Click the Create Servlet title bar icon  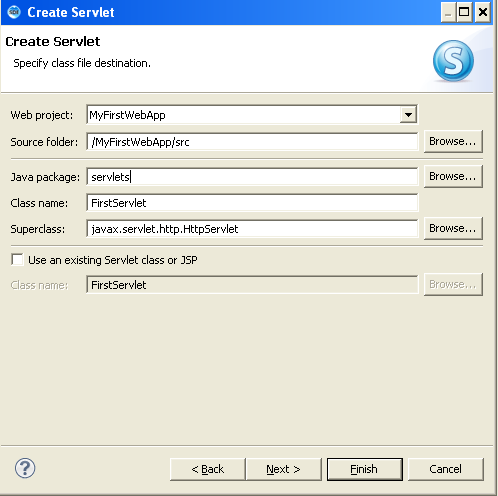[x=14, y=12]
